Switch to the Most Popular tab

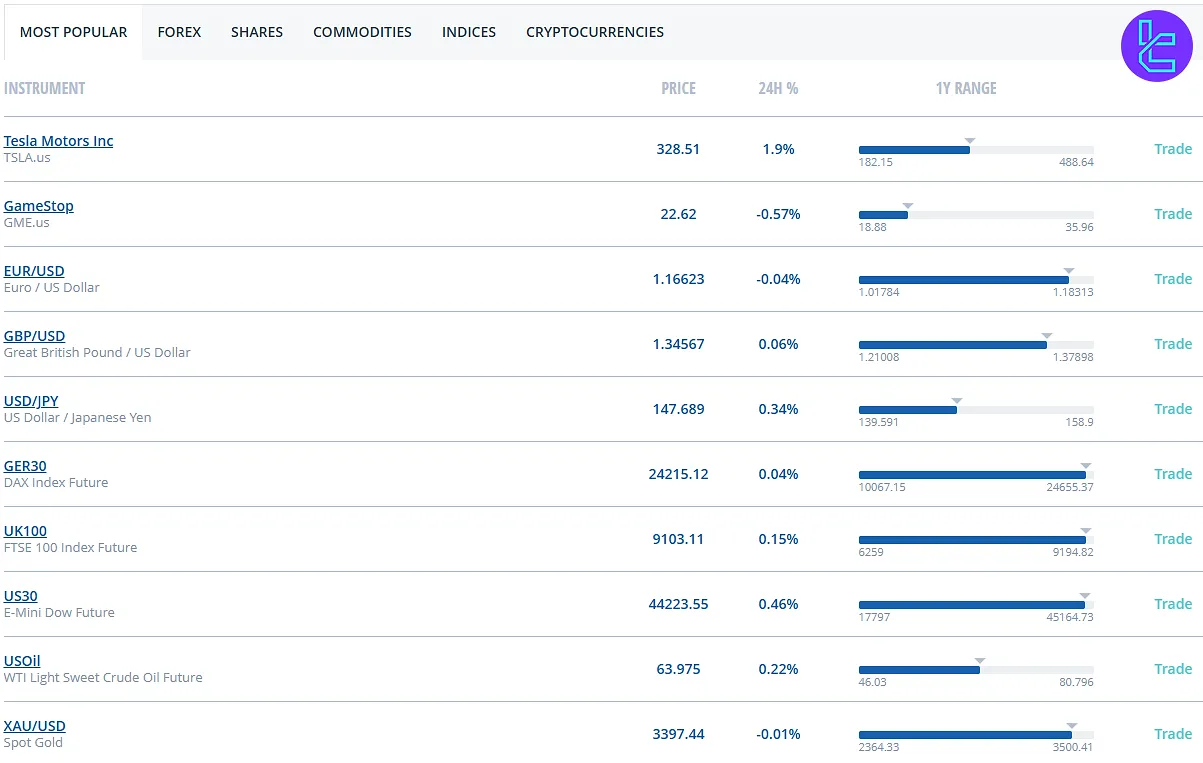(73, 32)
